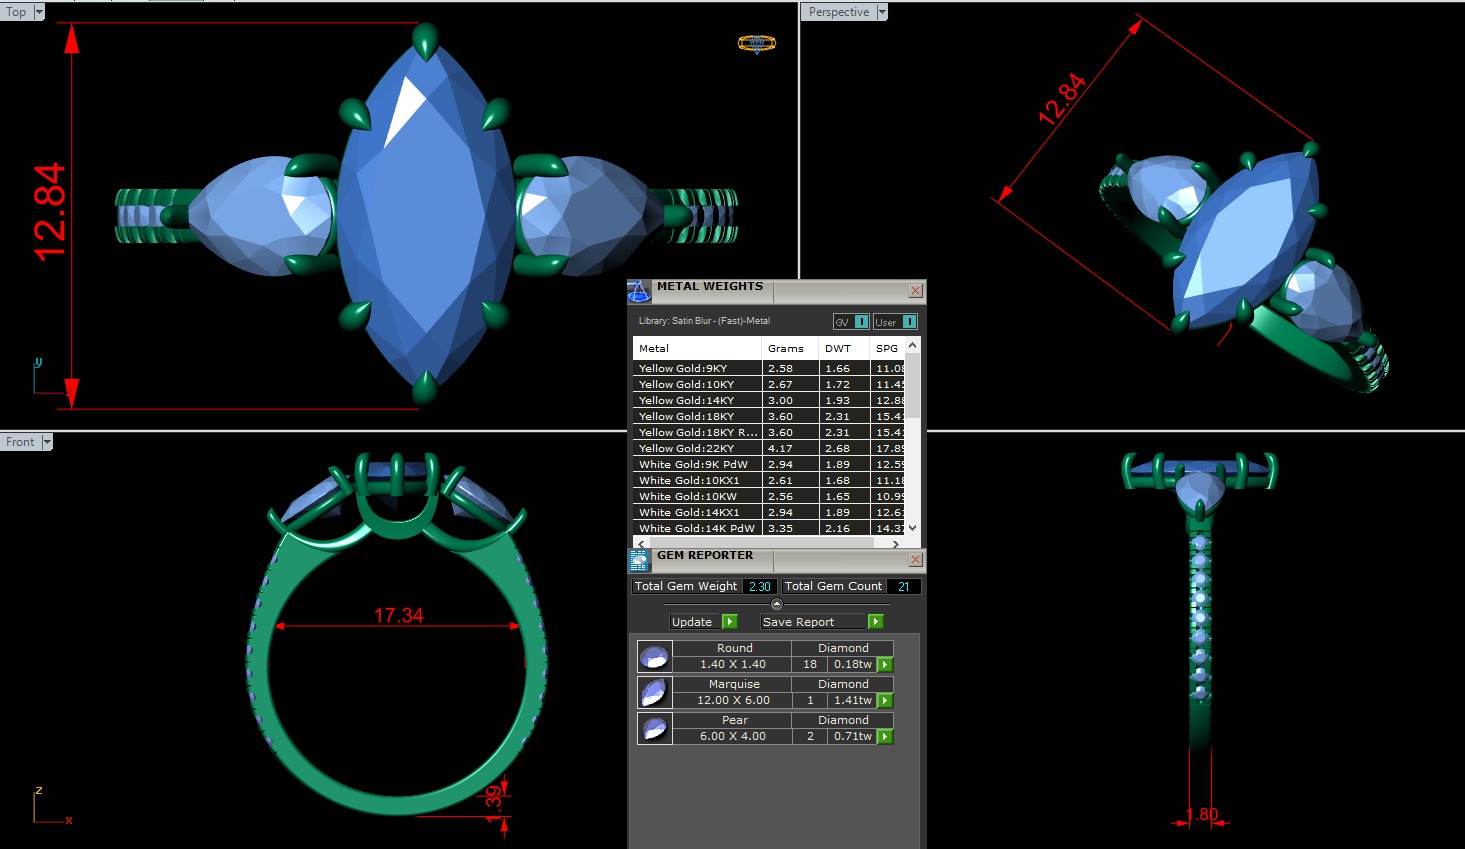1465x849 pixels.
Task: Select the White Gold:10KX1 row
Action: (x=769, y=480)
